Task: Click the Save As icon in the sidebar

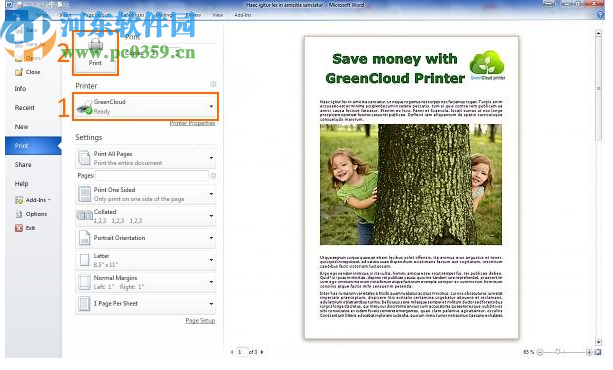Action: point(19,44)
